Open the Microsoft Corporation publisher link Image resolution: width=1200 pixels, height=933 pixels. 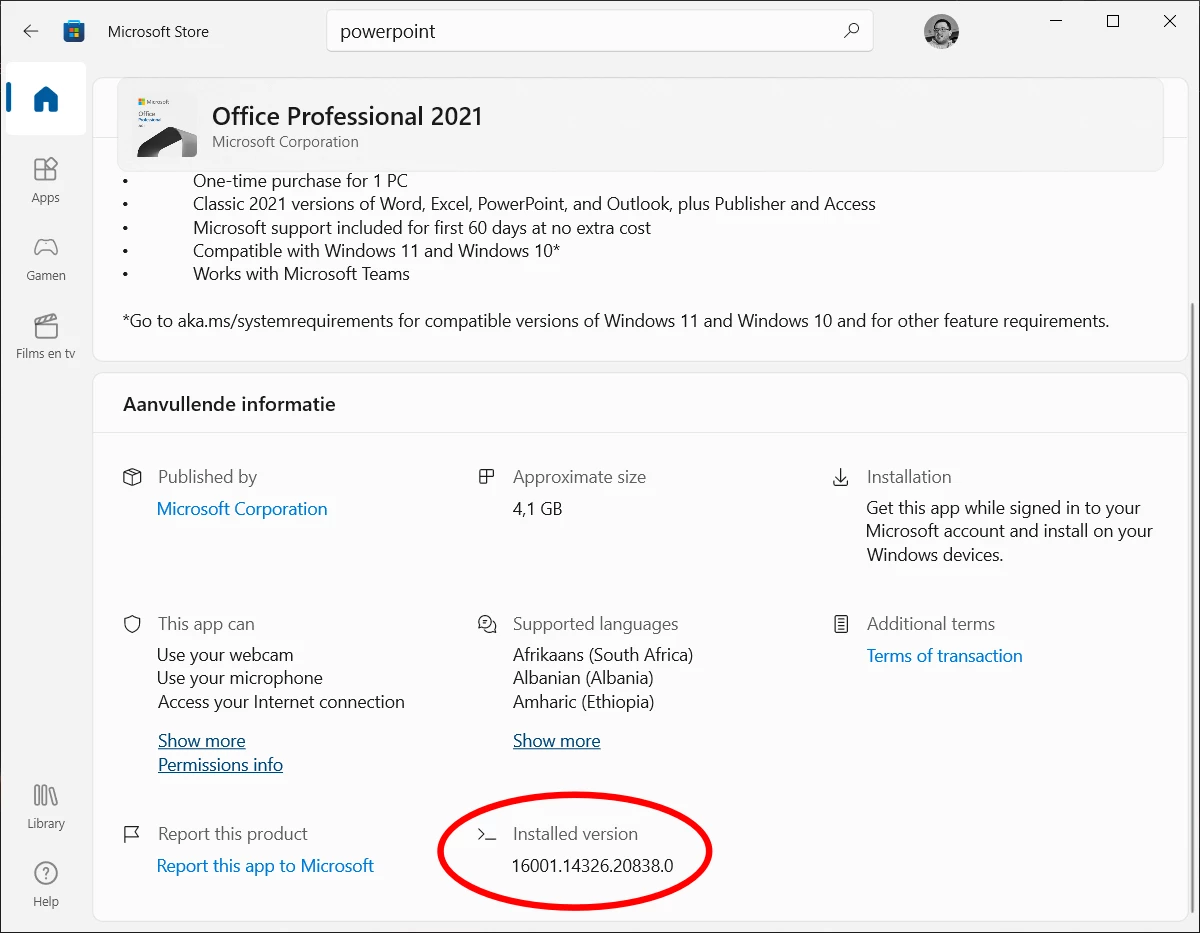242,509
